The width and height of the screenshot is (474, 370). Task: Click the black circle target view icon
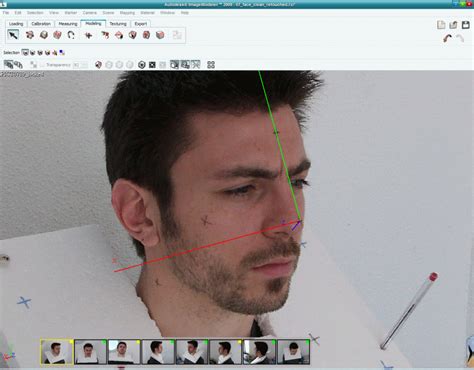pos(142,65)
